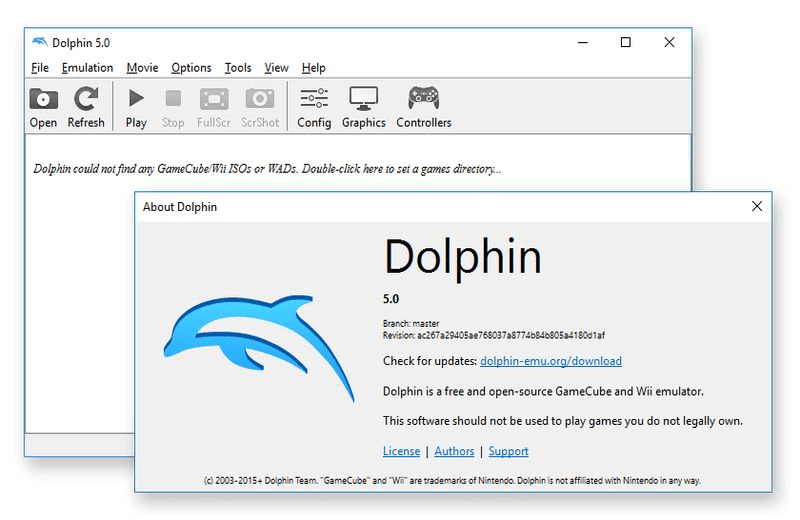The image size is (800, 520).
Task: Click the 'Branch: master' text
Action: pos(411,324)
